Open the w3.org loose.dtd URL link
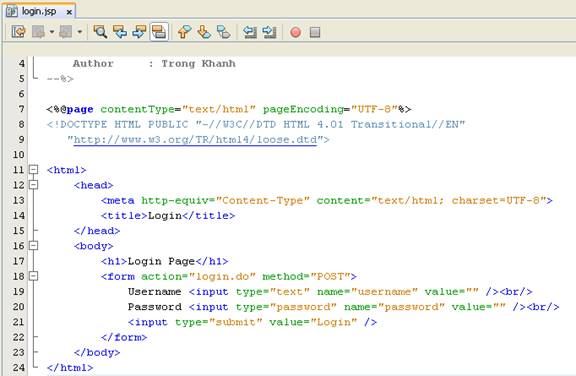This screenshot has height=376, width=576. point(195,140)
